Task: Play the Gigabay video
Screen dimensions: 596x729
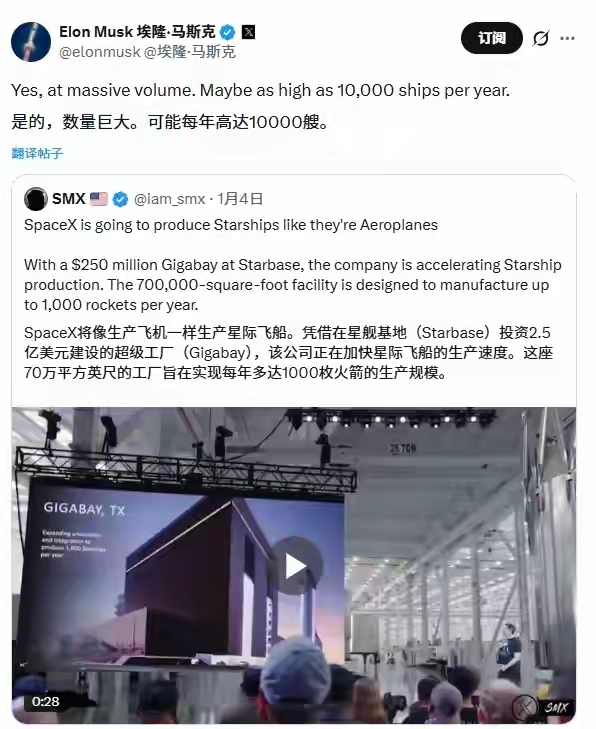Action: click(296, 566)
